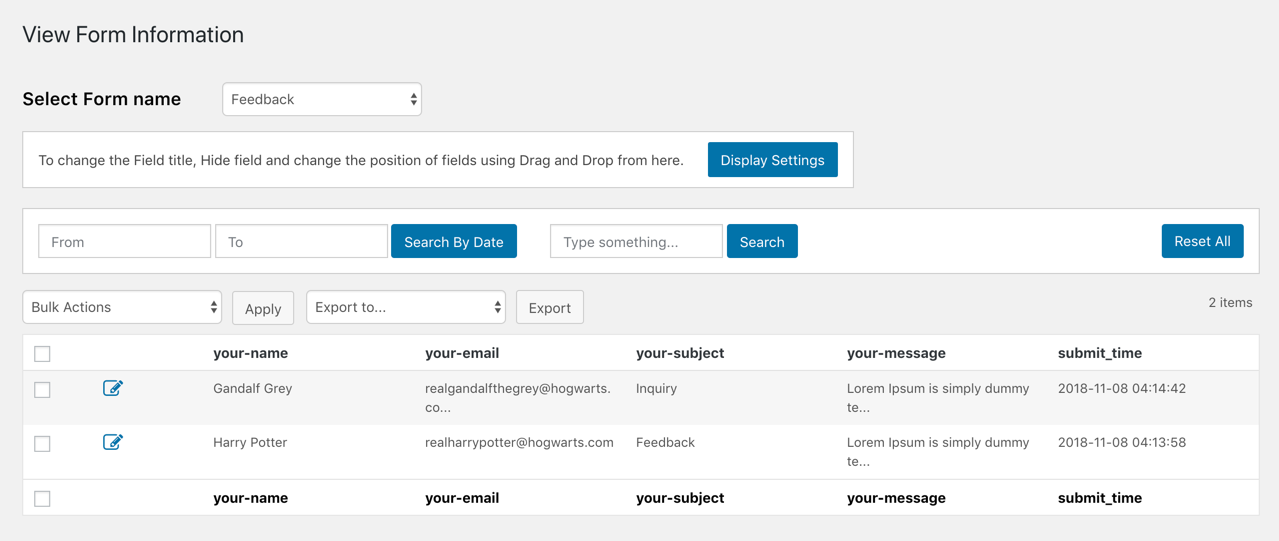
Task: Click the your-name column header
Action: 250,353
